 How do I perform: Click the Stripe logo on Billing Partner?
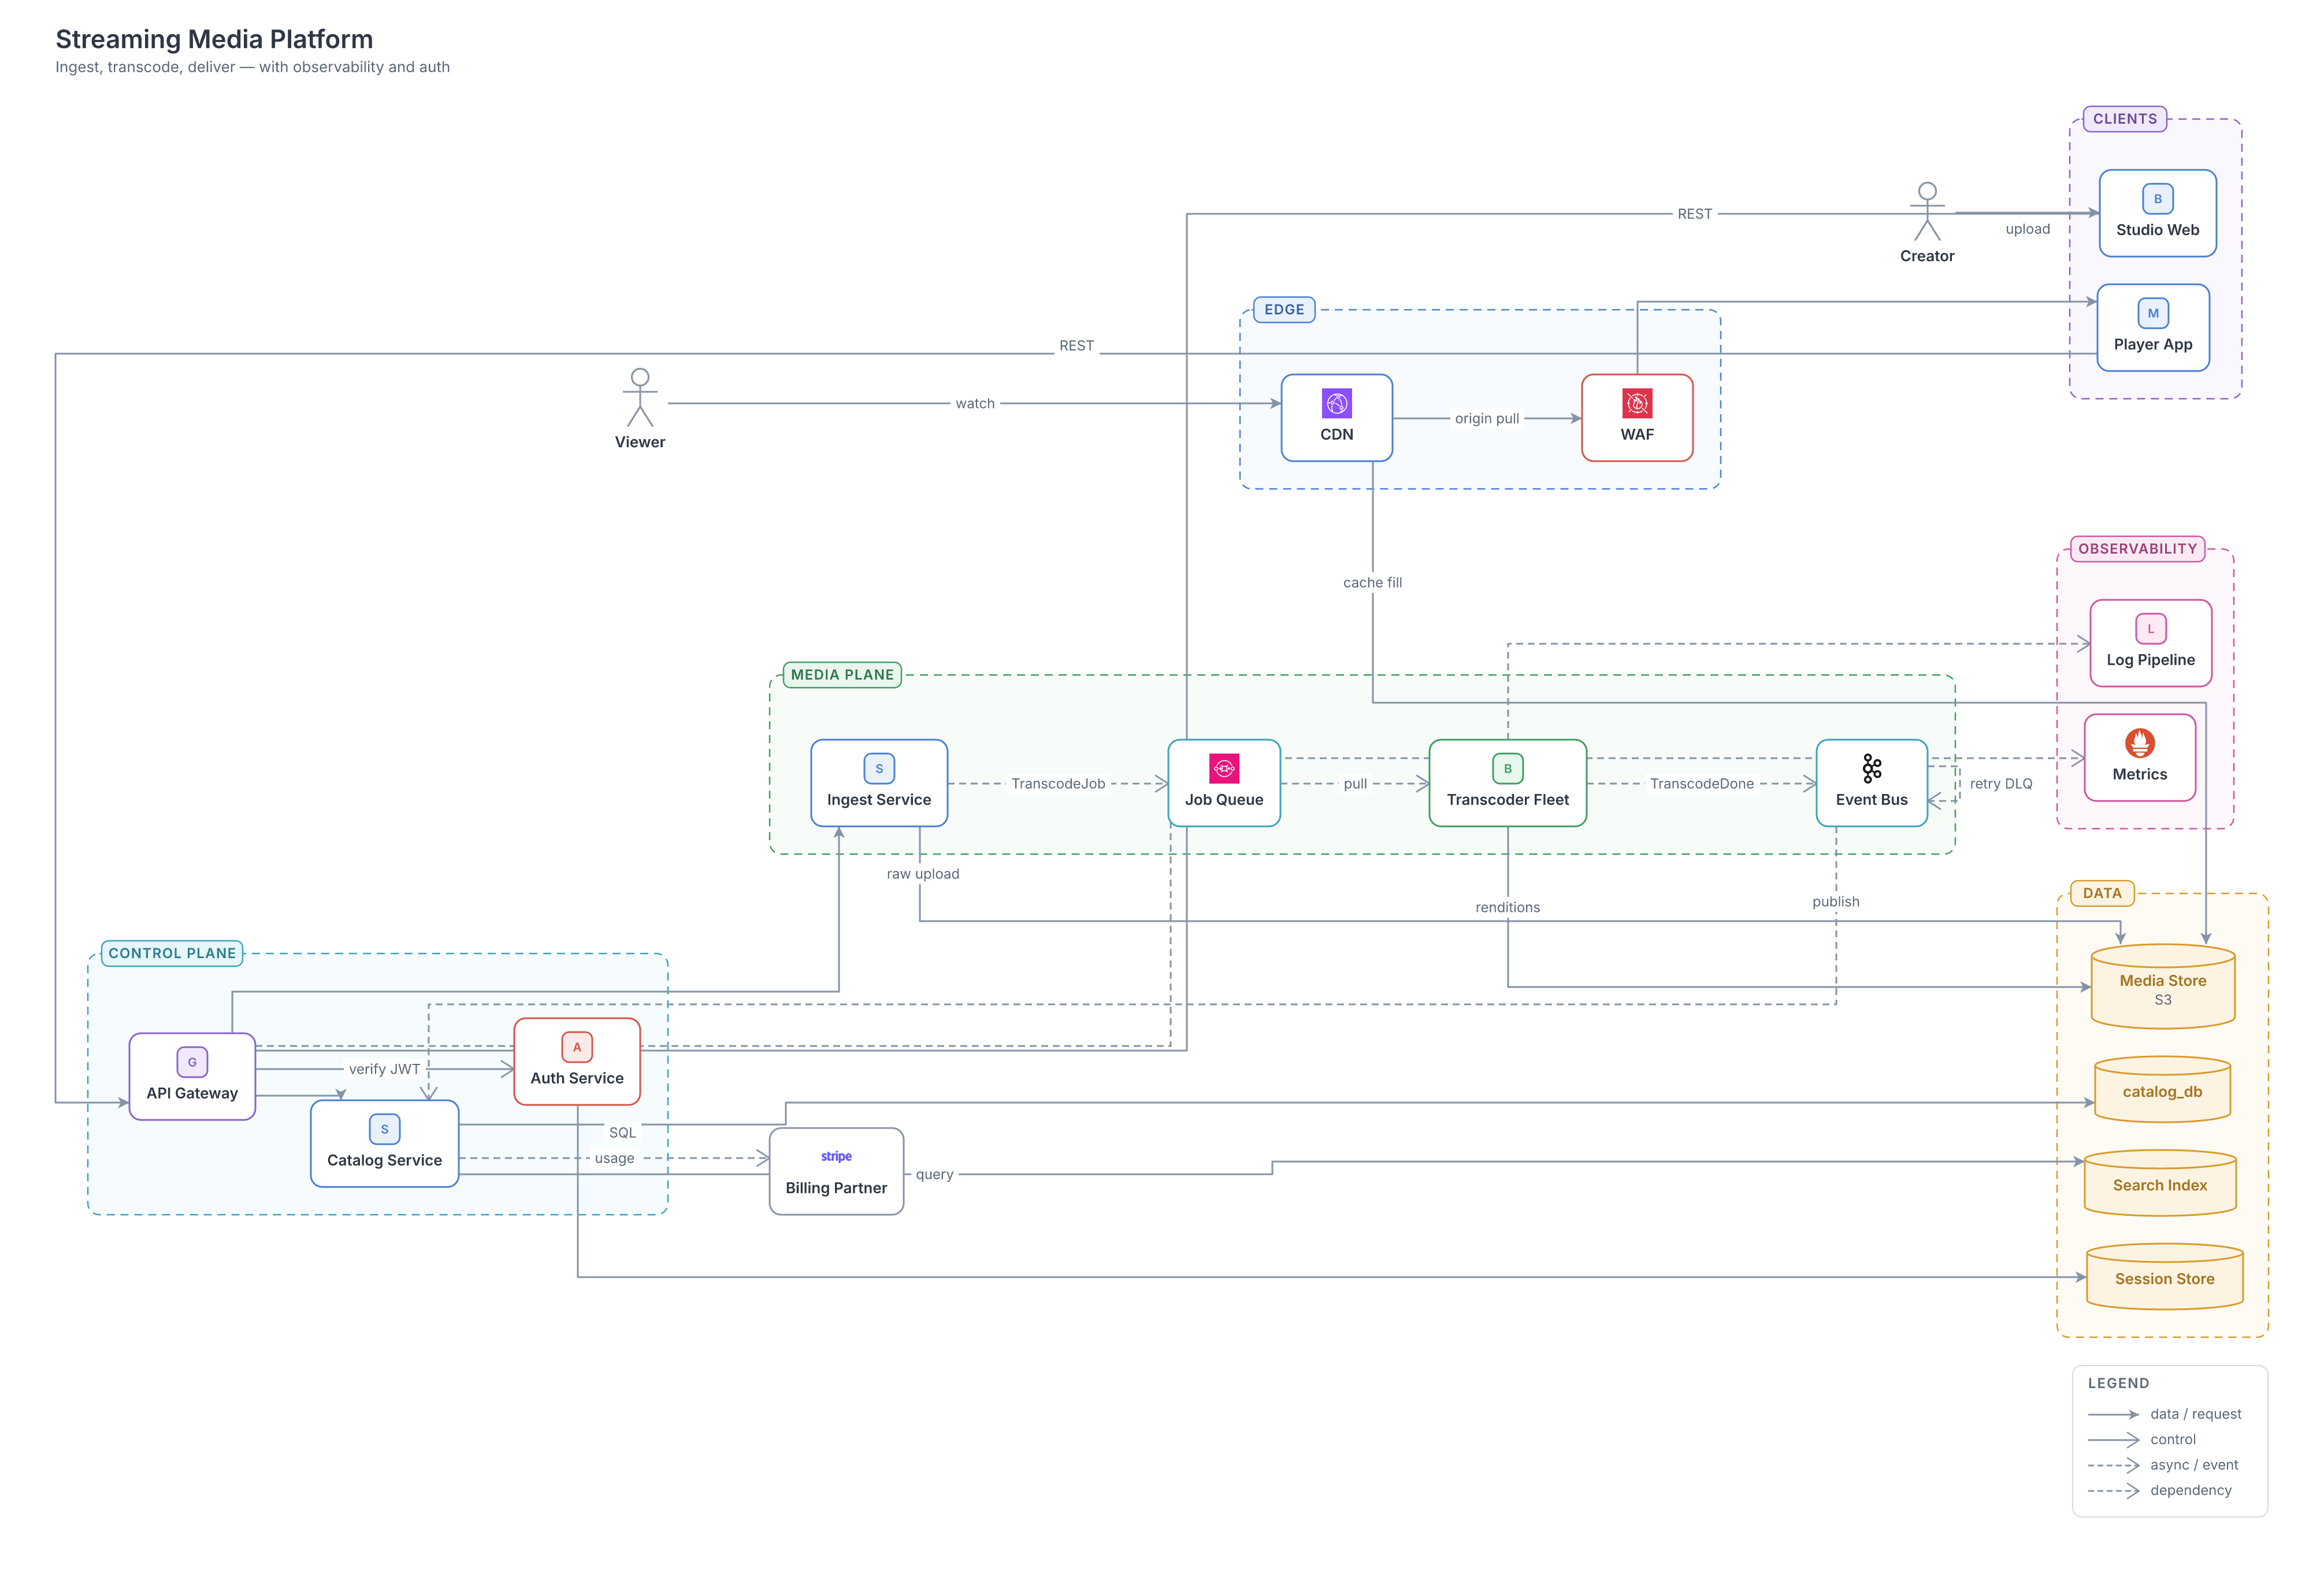pyautogui.click(x=836, y=1156)
